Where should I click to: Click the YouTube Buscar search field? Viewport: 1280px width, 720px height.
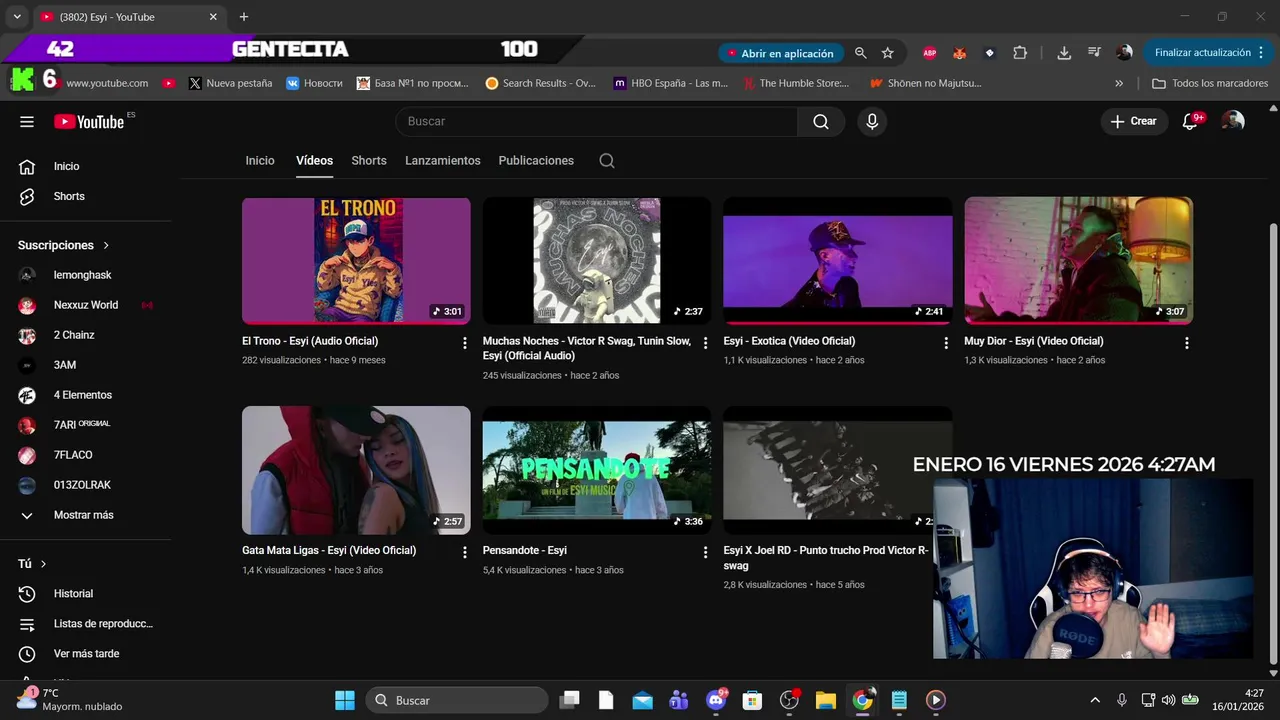(x=597, y=121)
